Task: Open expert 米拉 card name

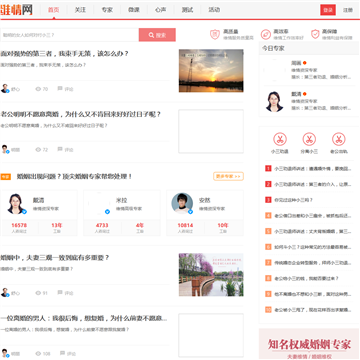Action: click(x=121, y=200)
